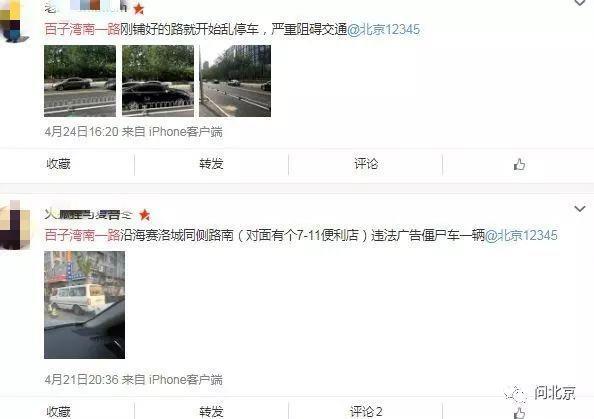
Task: Open 评论 2 comments on second post
Action: pos(366,412)
